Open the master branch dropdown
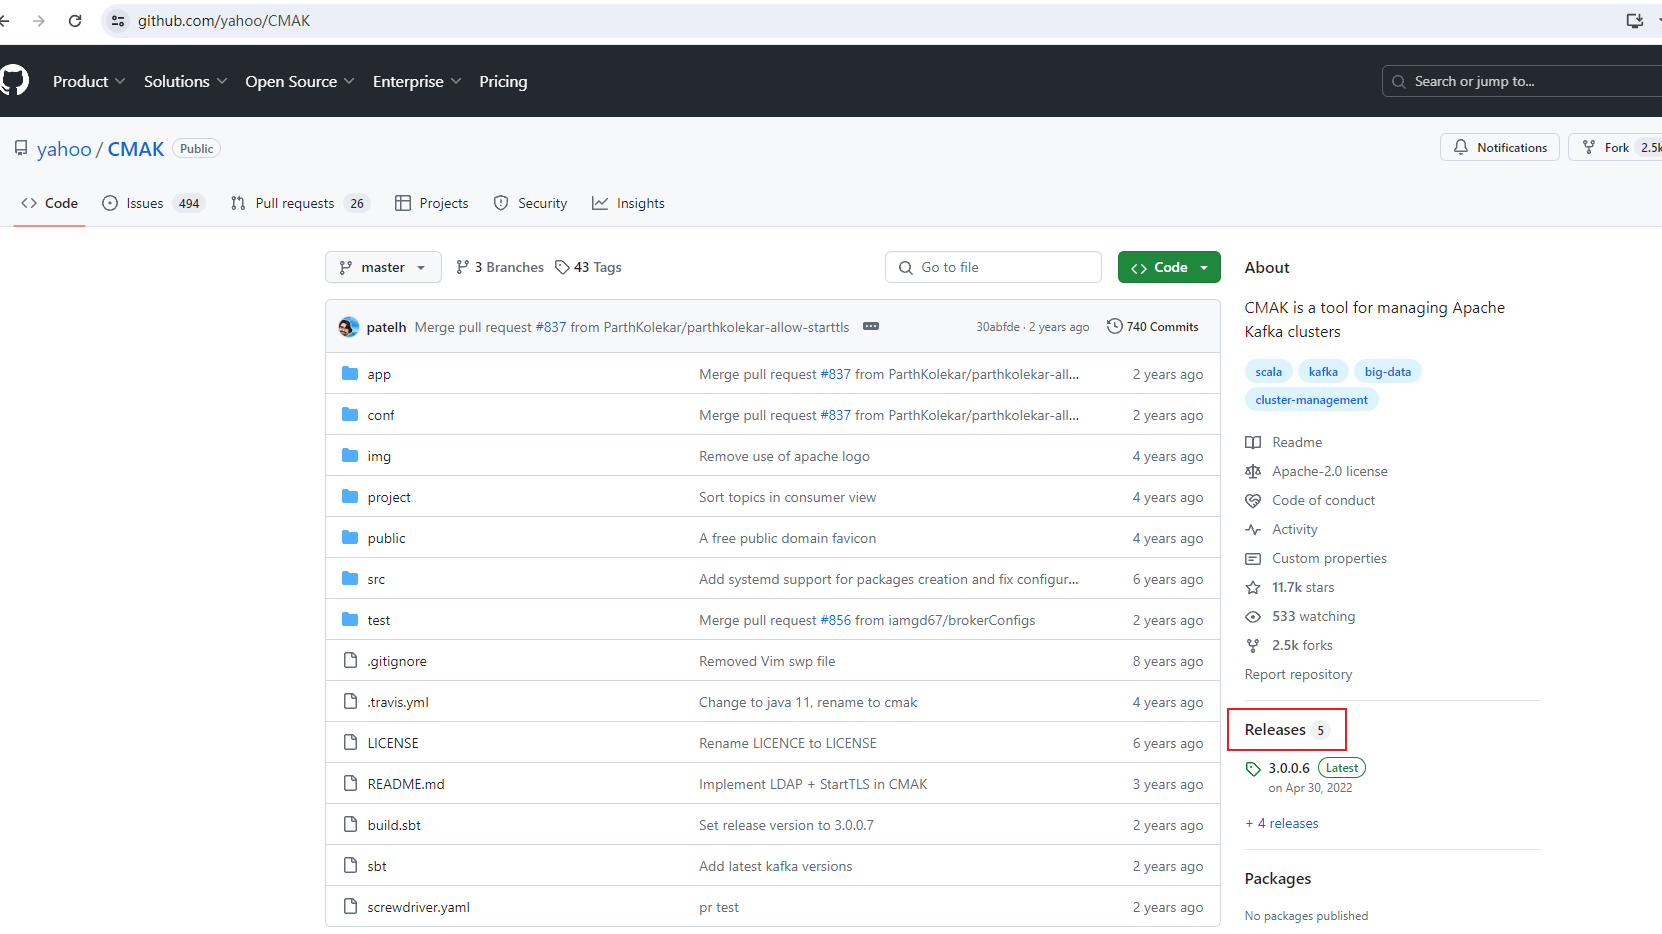 (383, 267)
